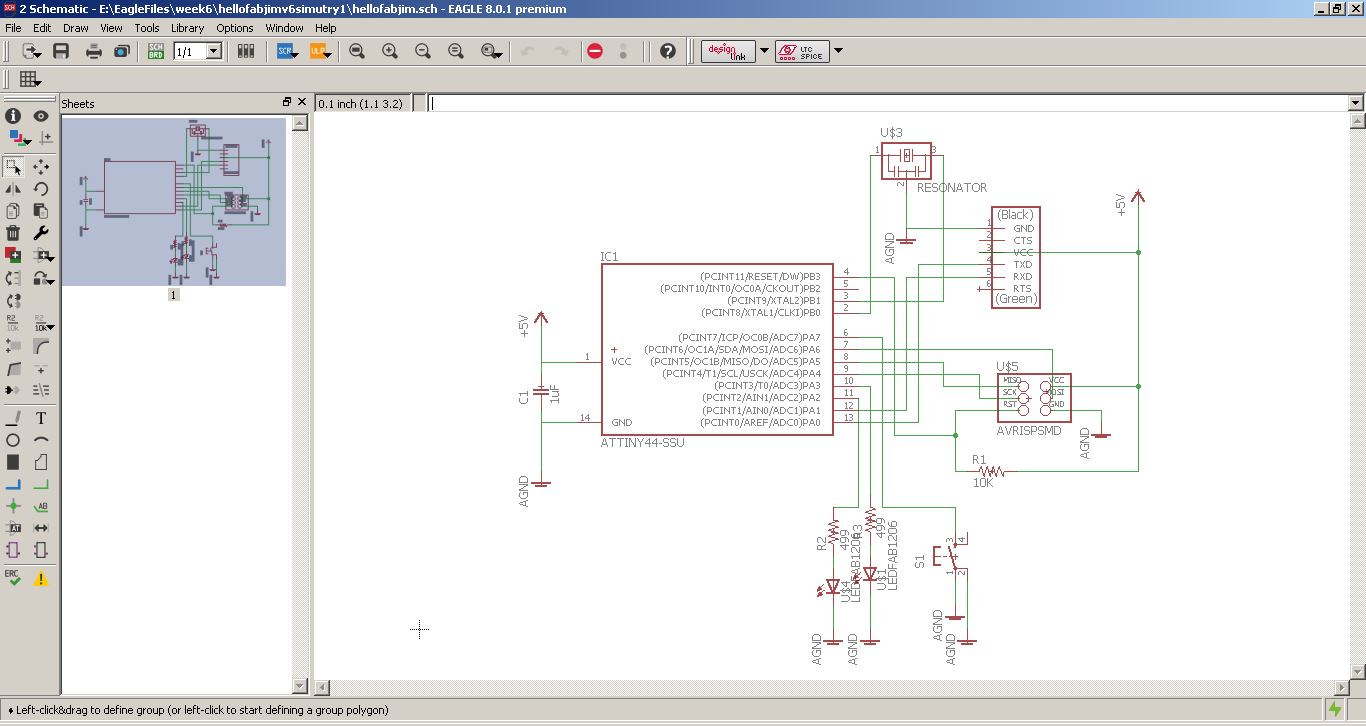This screenshot has width=1366, height=726.
Task: Select the Add part tool
Action: (13, 255)
